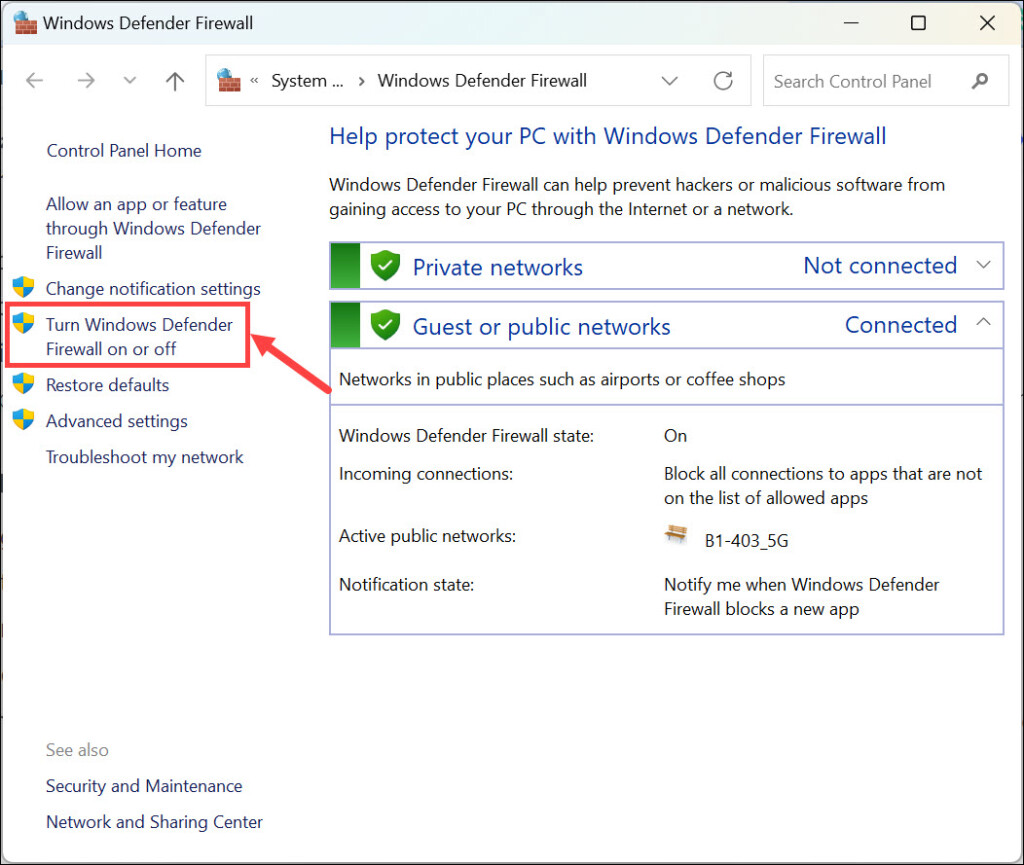Click the Back navigation arrow
1024x865 pixels.
[x=35, y=81]
